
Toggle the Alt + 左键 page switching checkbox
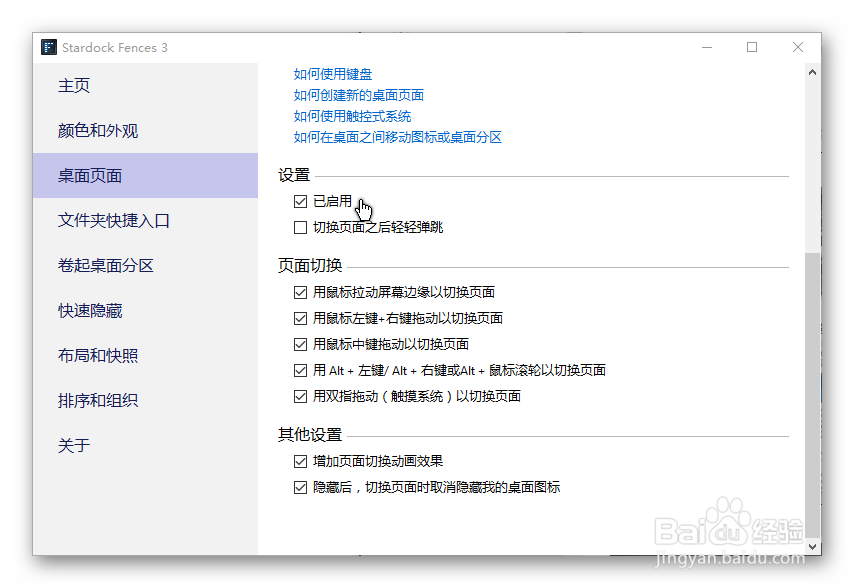pos(300,370)
